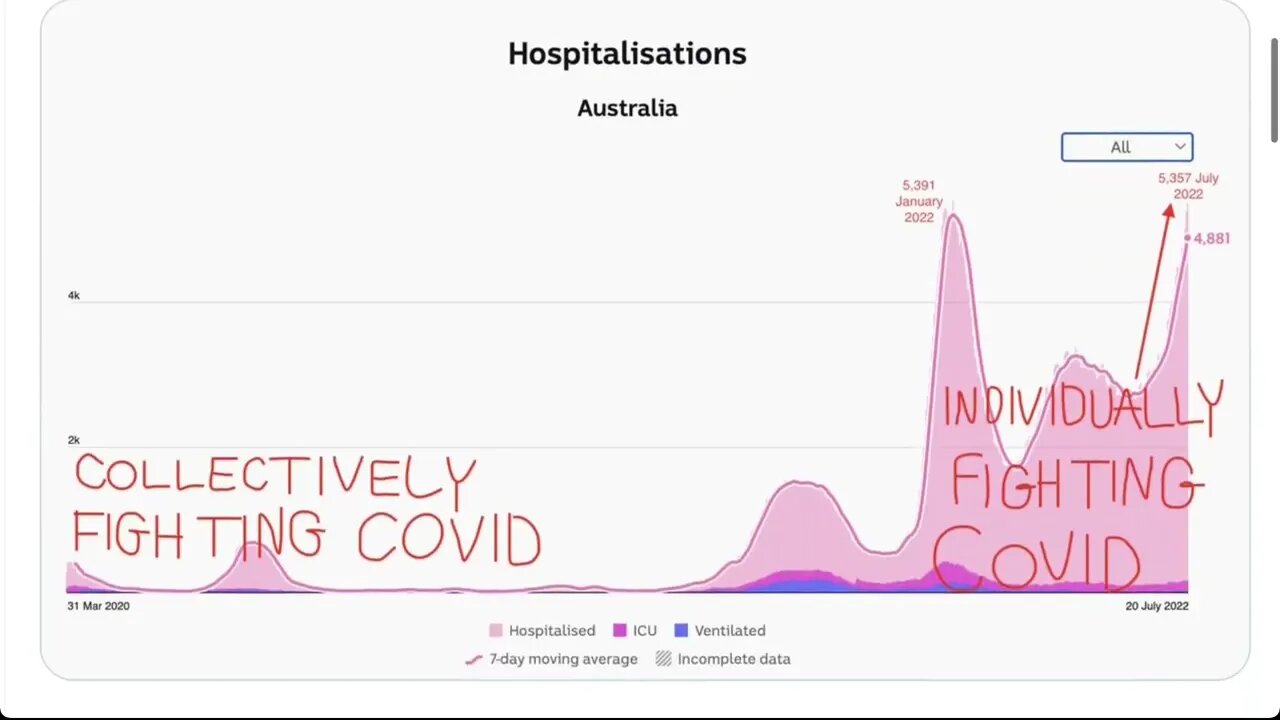Toggle the ICU series label in legend
This screenshot has width=1280, height=720.
[644, 631]
